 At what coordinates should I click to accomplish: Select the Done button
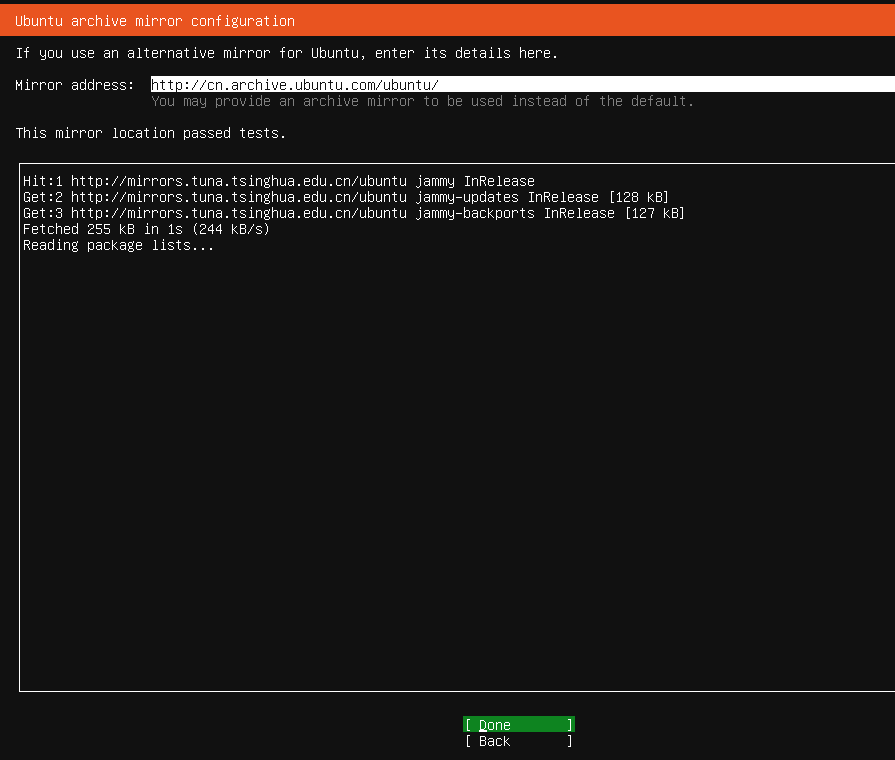point(518,725)
